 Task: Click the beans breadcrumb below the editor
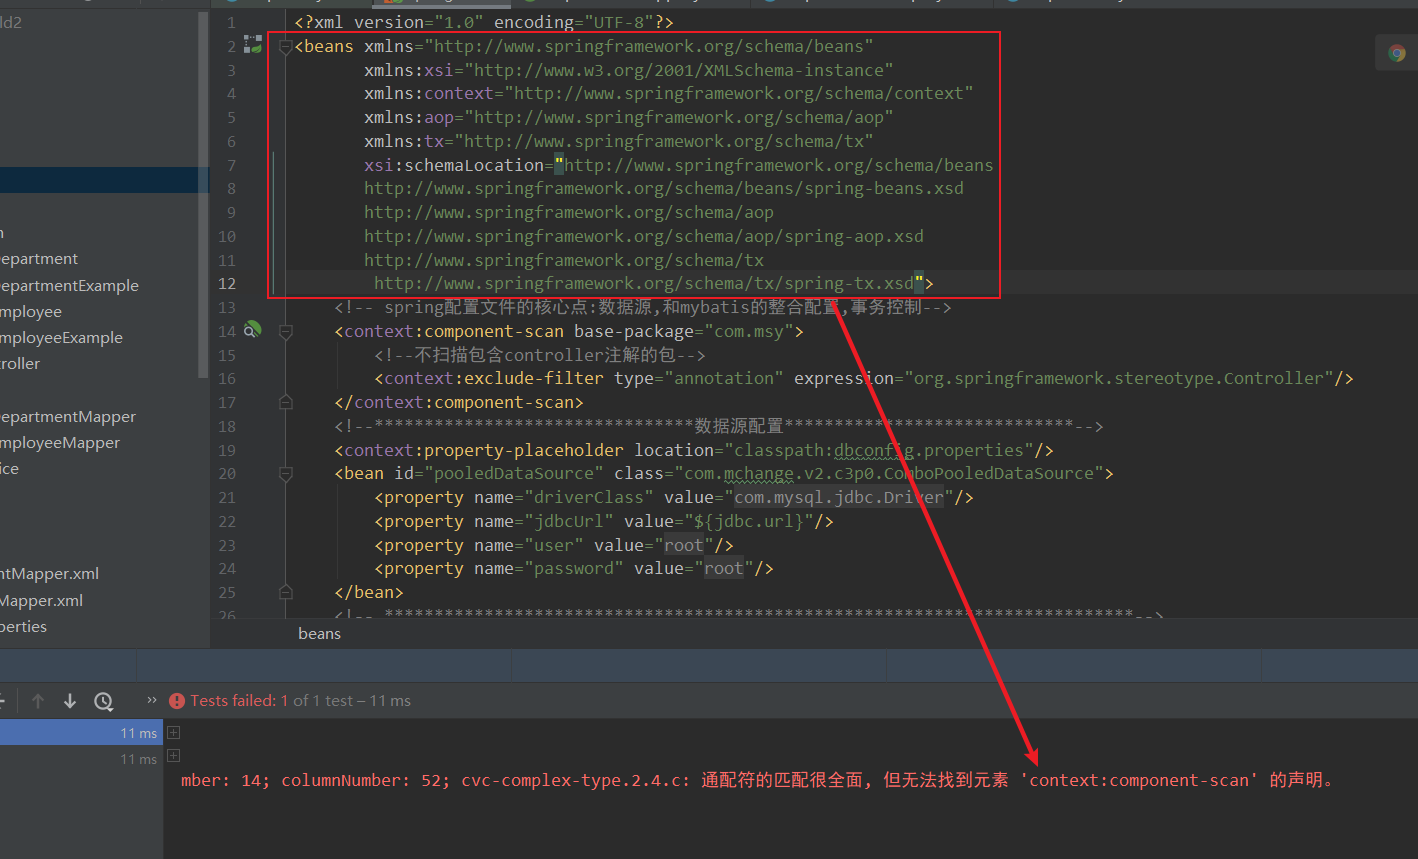click(319, 633)
